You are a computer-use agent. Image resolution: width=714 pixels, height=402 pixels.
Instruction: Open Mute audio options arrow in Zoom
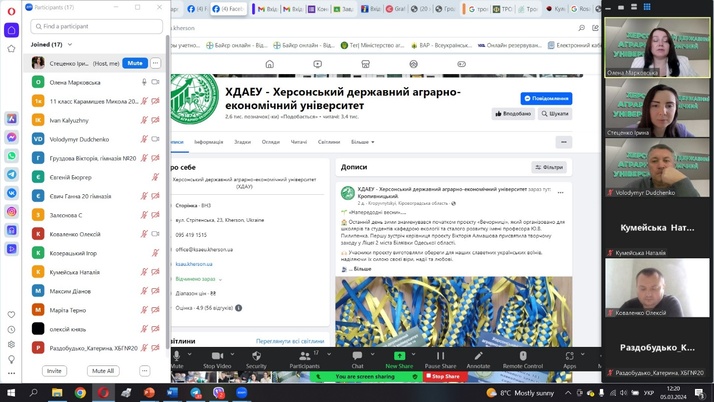[189, 354]
